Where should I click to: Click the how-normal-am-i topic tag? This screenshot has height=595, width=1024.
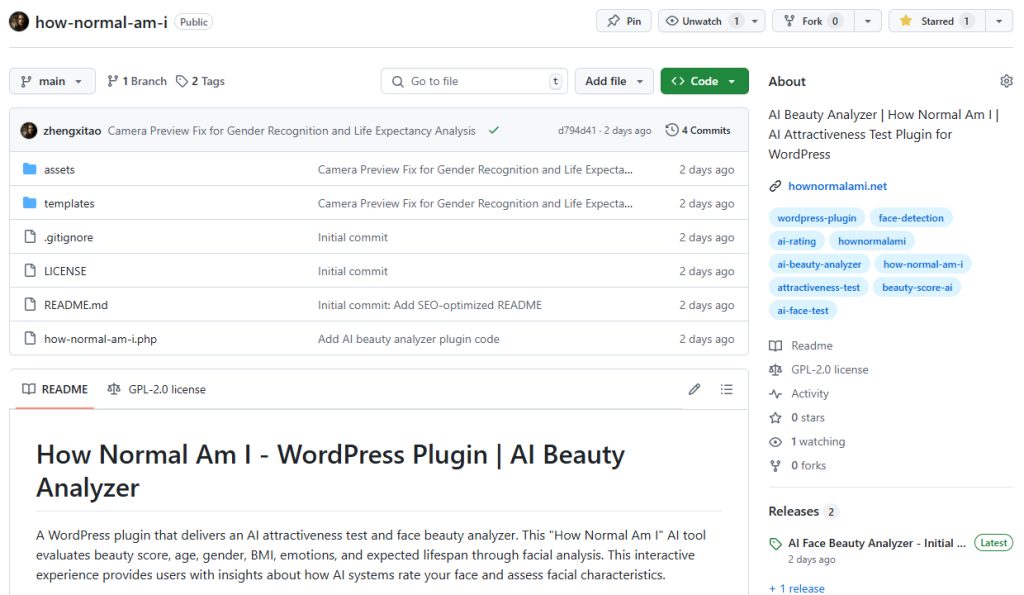tap(923, 264)
